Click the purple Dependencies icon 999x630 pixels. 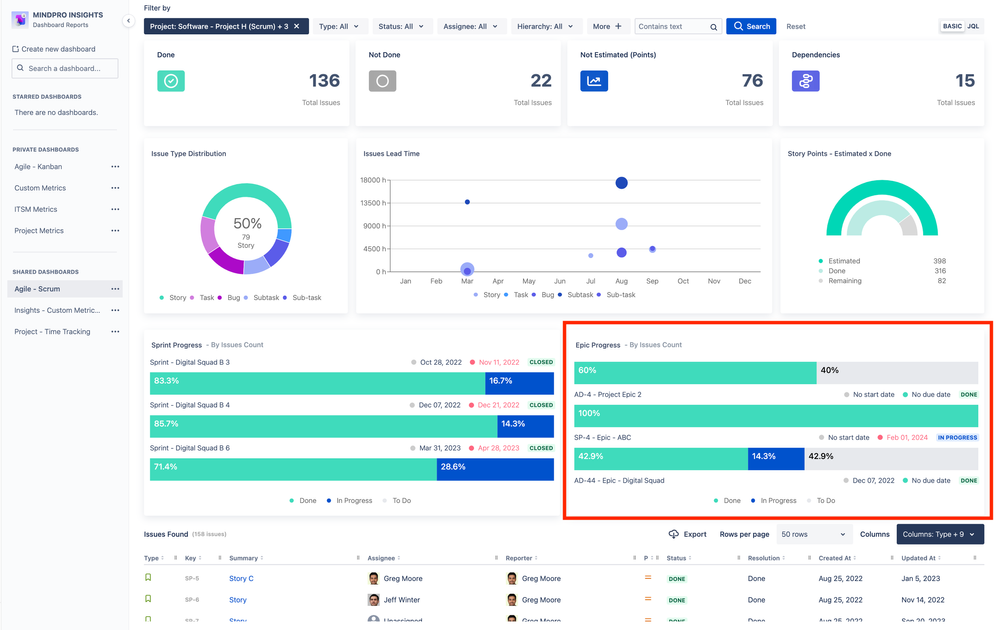[805, 81]
